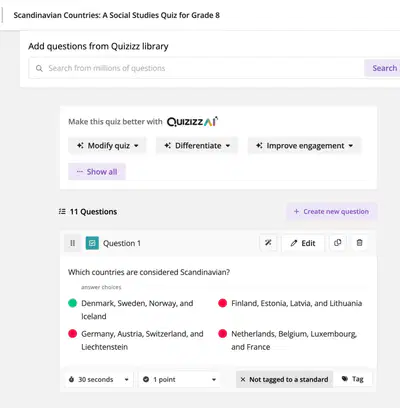This screenshot has height=408, width=400.
Task: Click 'Add questions from Quizizz library' heading
Action: (x=98, y=46)
